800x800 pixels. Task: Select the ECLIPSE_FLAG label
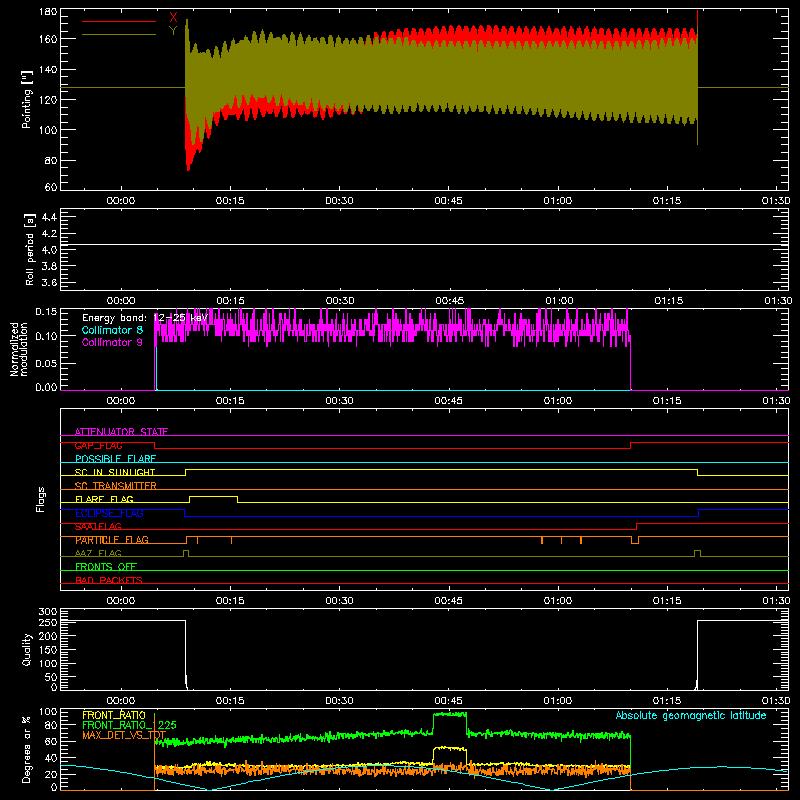109,513
